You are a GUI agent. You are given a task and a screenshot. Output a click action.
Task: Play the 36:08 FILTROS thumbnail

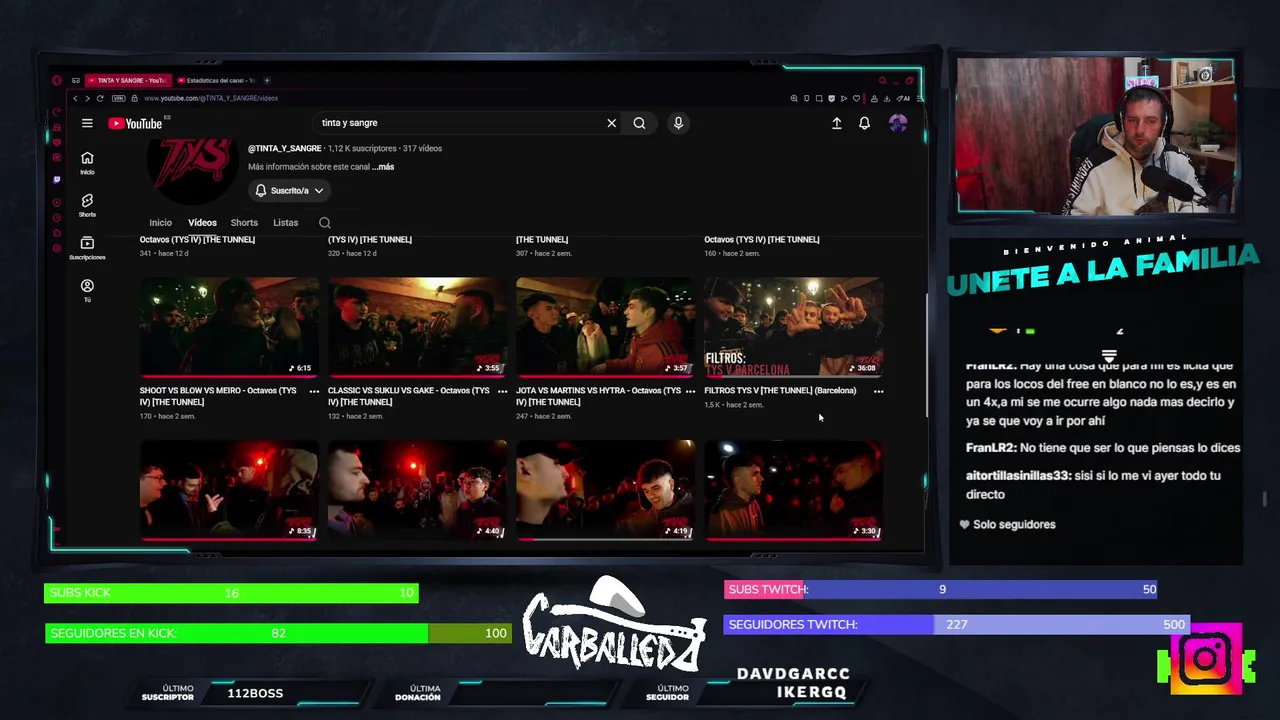793,326
